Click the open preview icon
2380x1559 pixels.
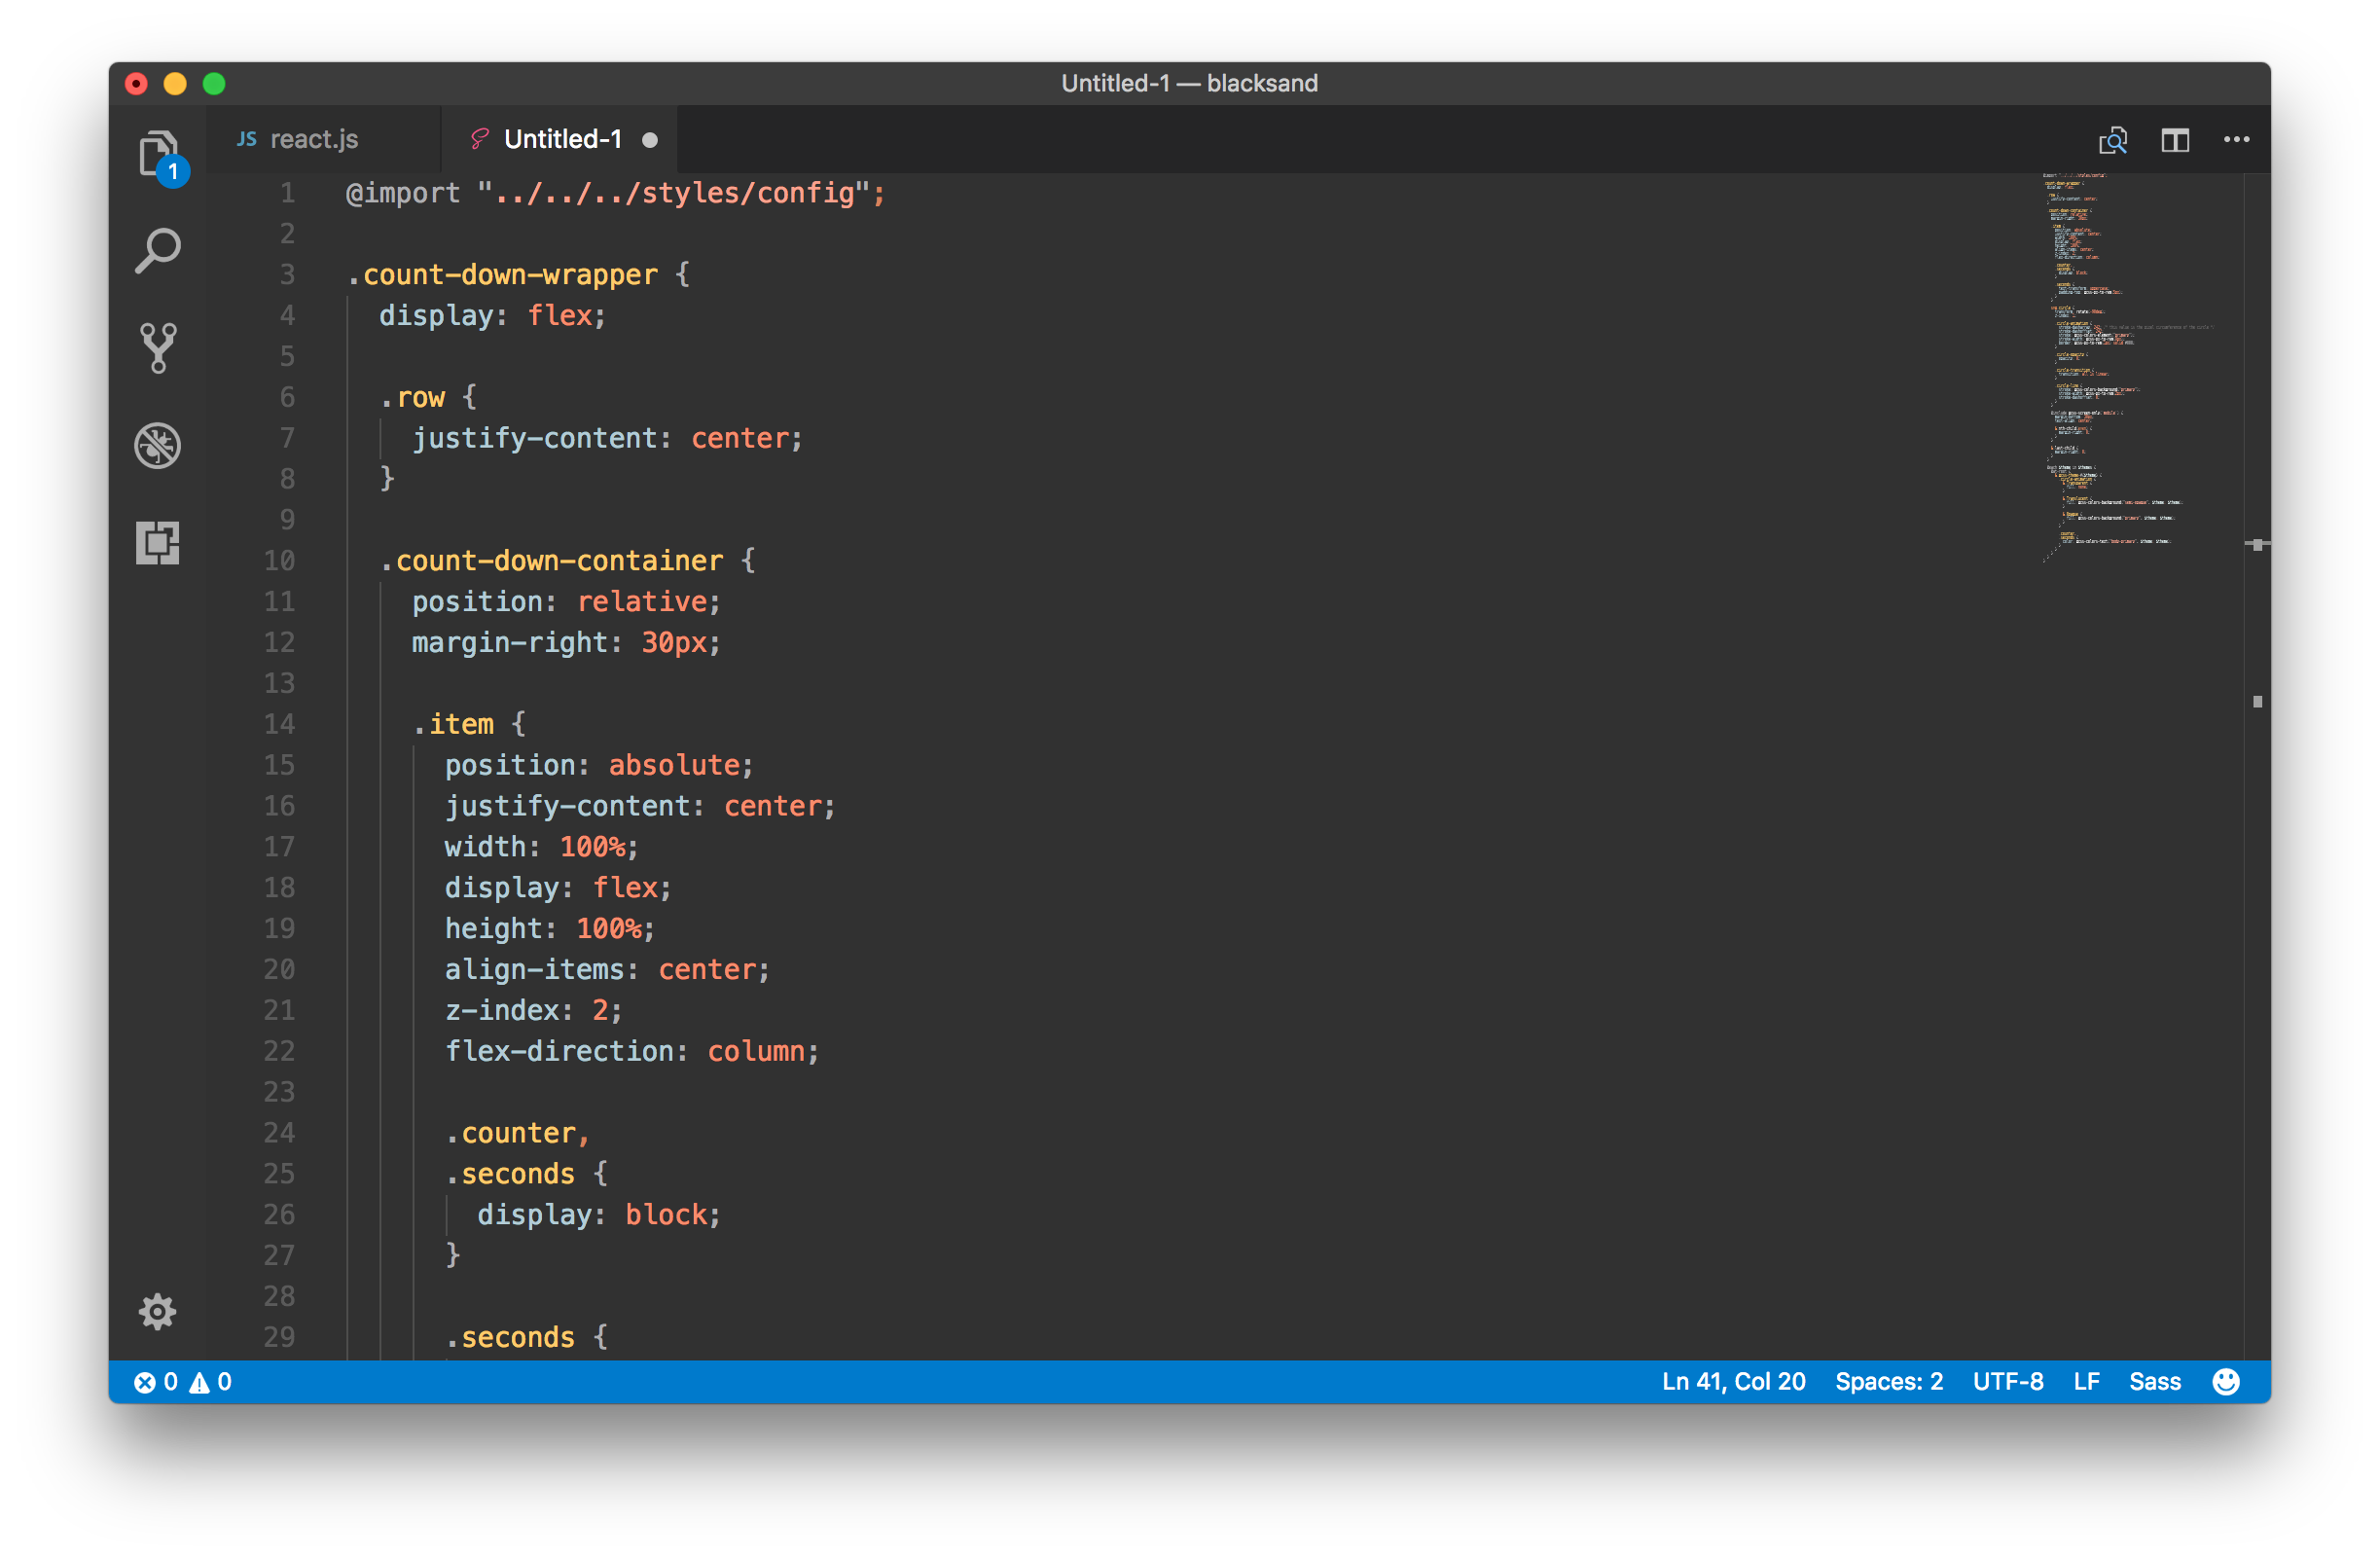tap(2112, 140)
